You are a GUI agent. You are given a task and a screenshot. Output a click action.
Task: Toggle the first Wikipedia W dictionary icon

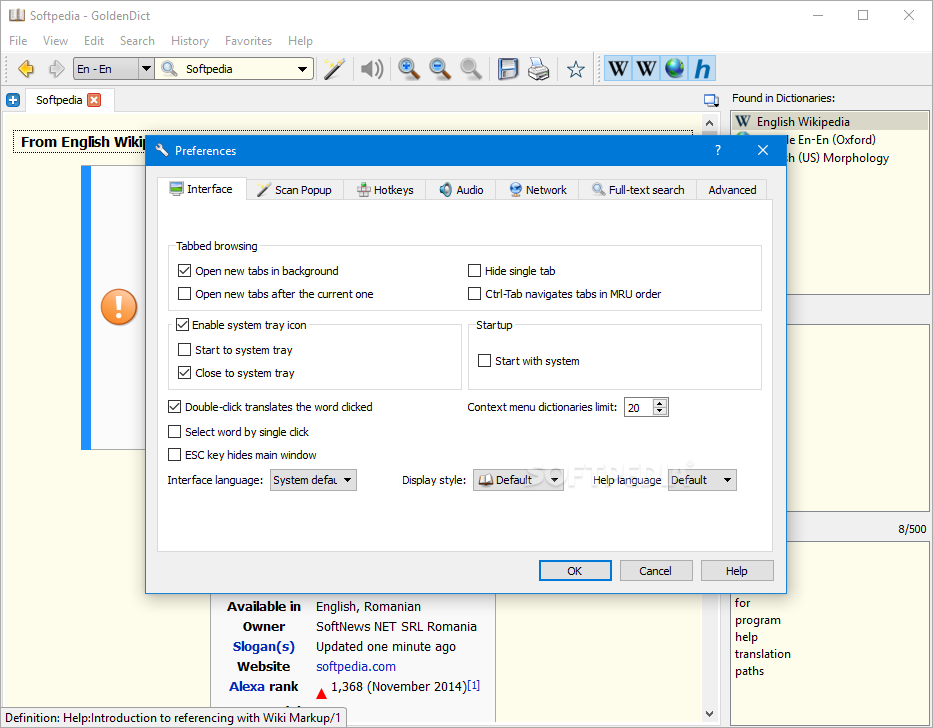tap(618, 69)
